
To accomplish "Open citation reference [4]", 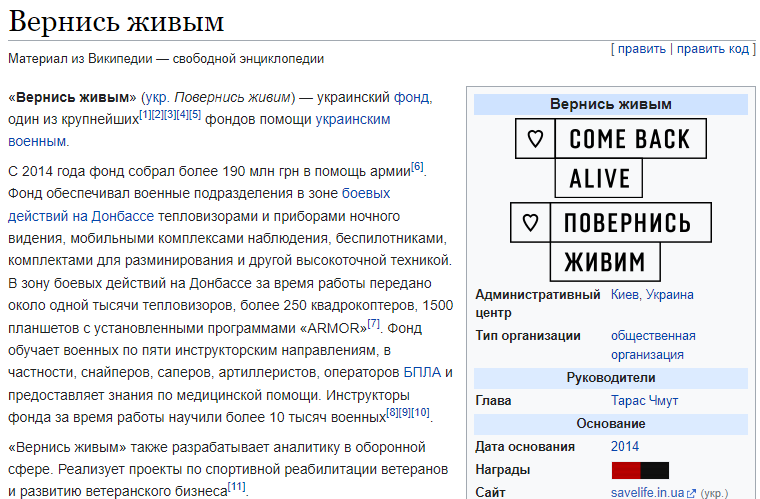I will (x=182, y=114).
